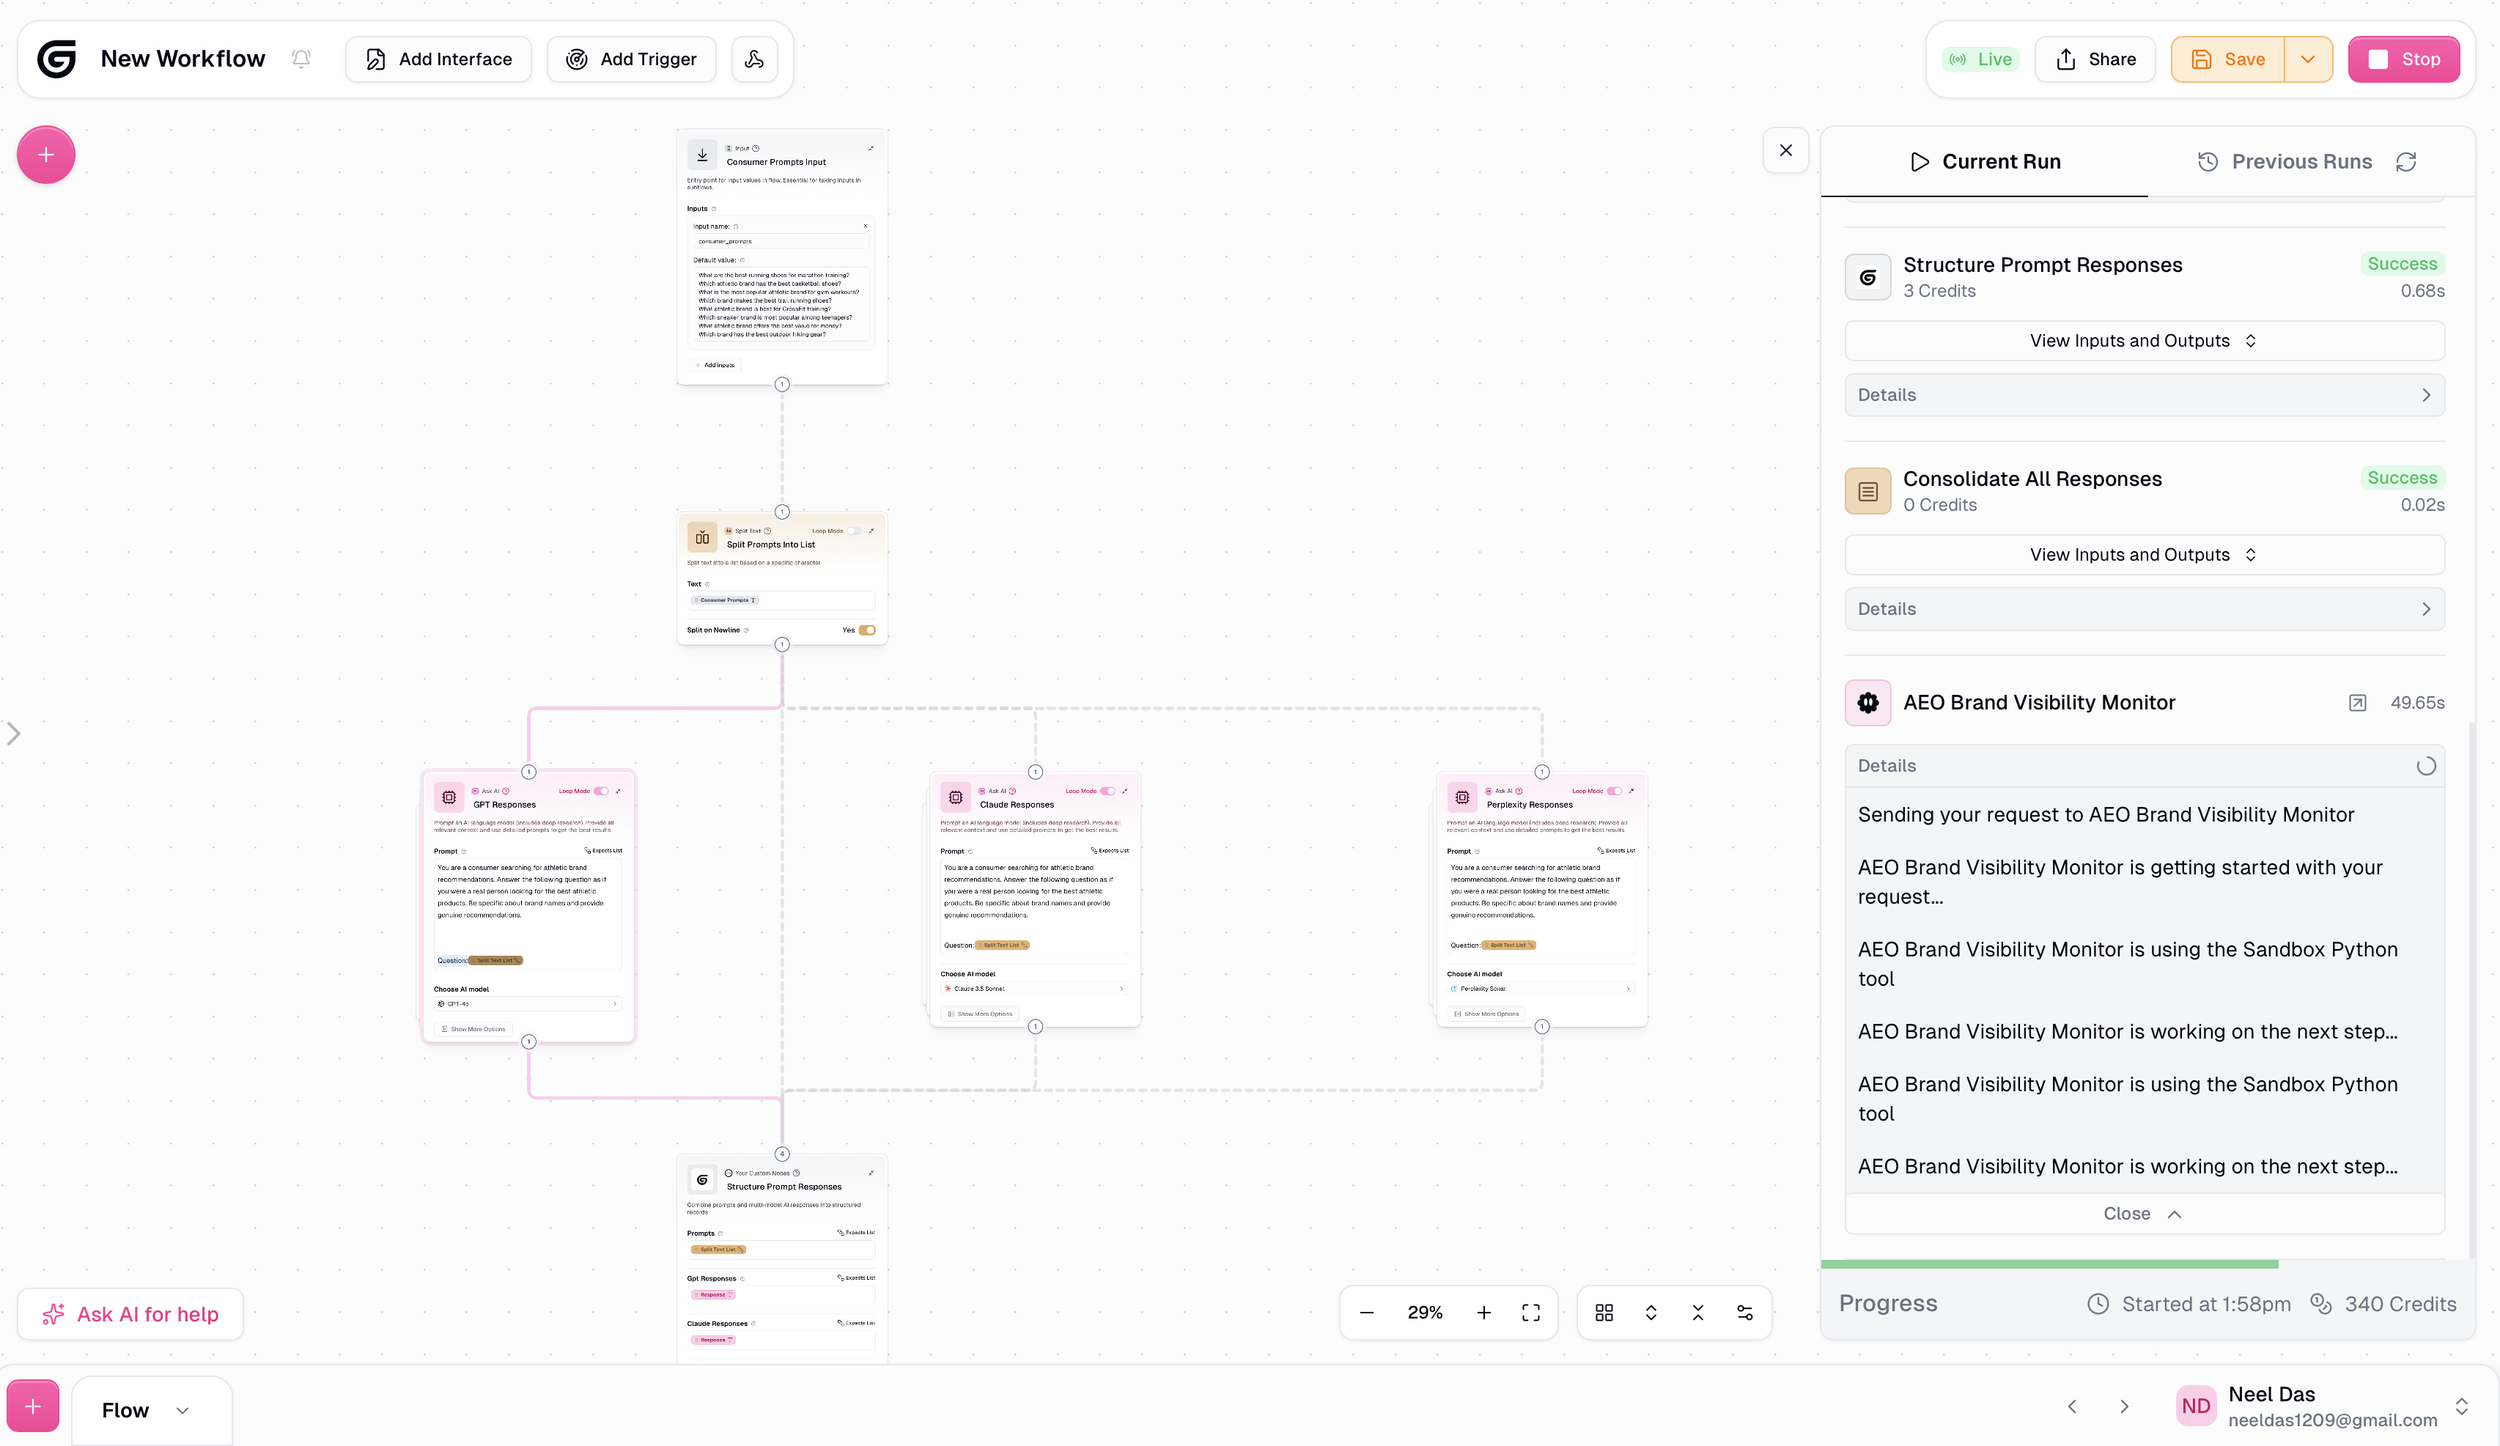This screenshot has height=1446, width=2500.
Task: Toggle Loop Mode on GPT Responses node
Action: tap(601, 791)
